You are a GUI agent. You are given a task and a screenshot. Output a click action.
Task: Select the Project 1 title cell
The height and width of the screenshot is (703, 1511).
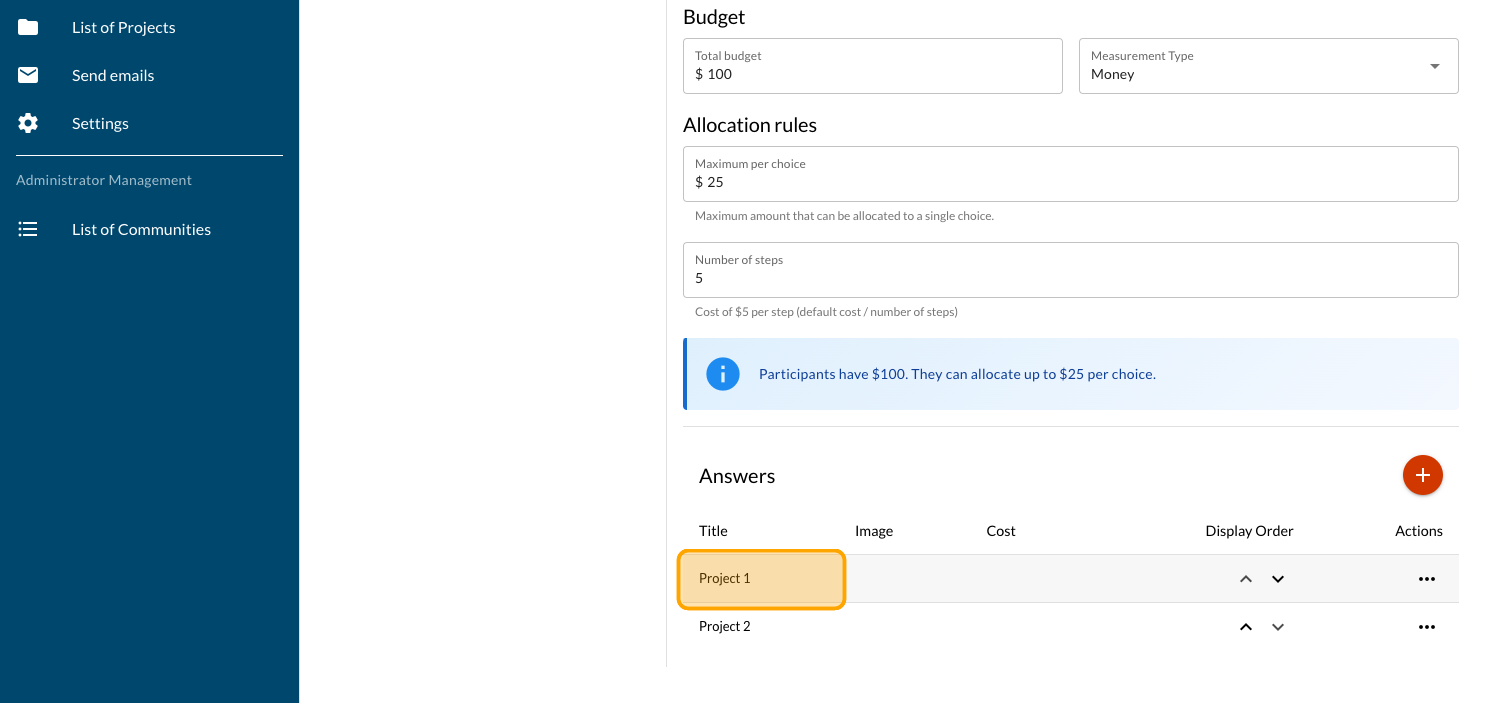761,579
